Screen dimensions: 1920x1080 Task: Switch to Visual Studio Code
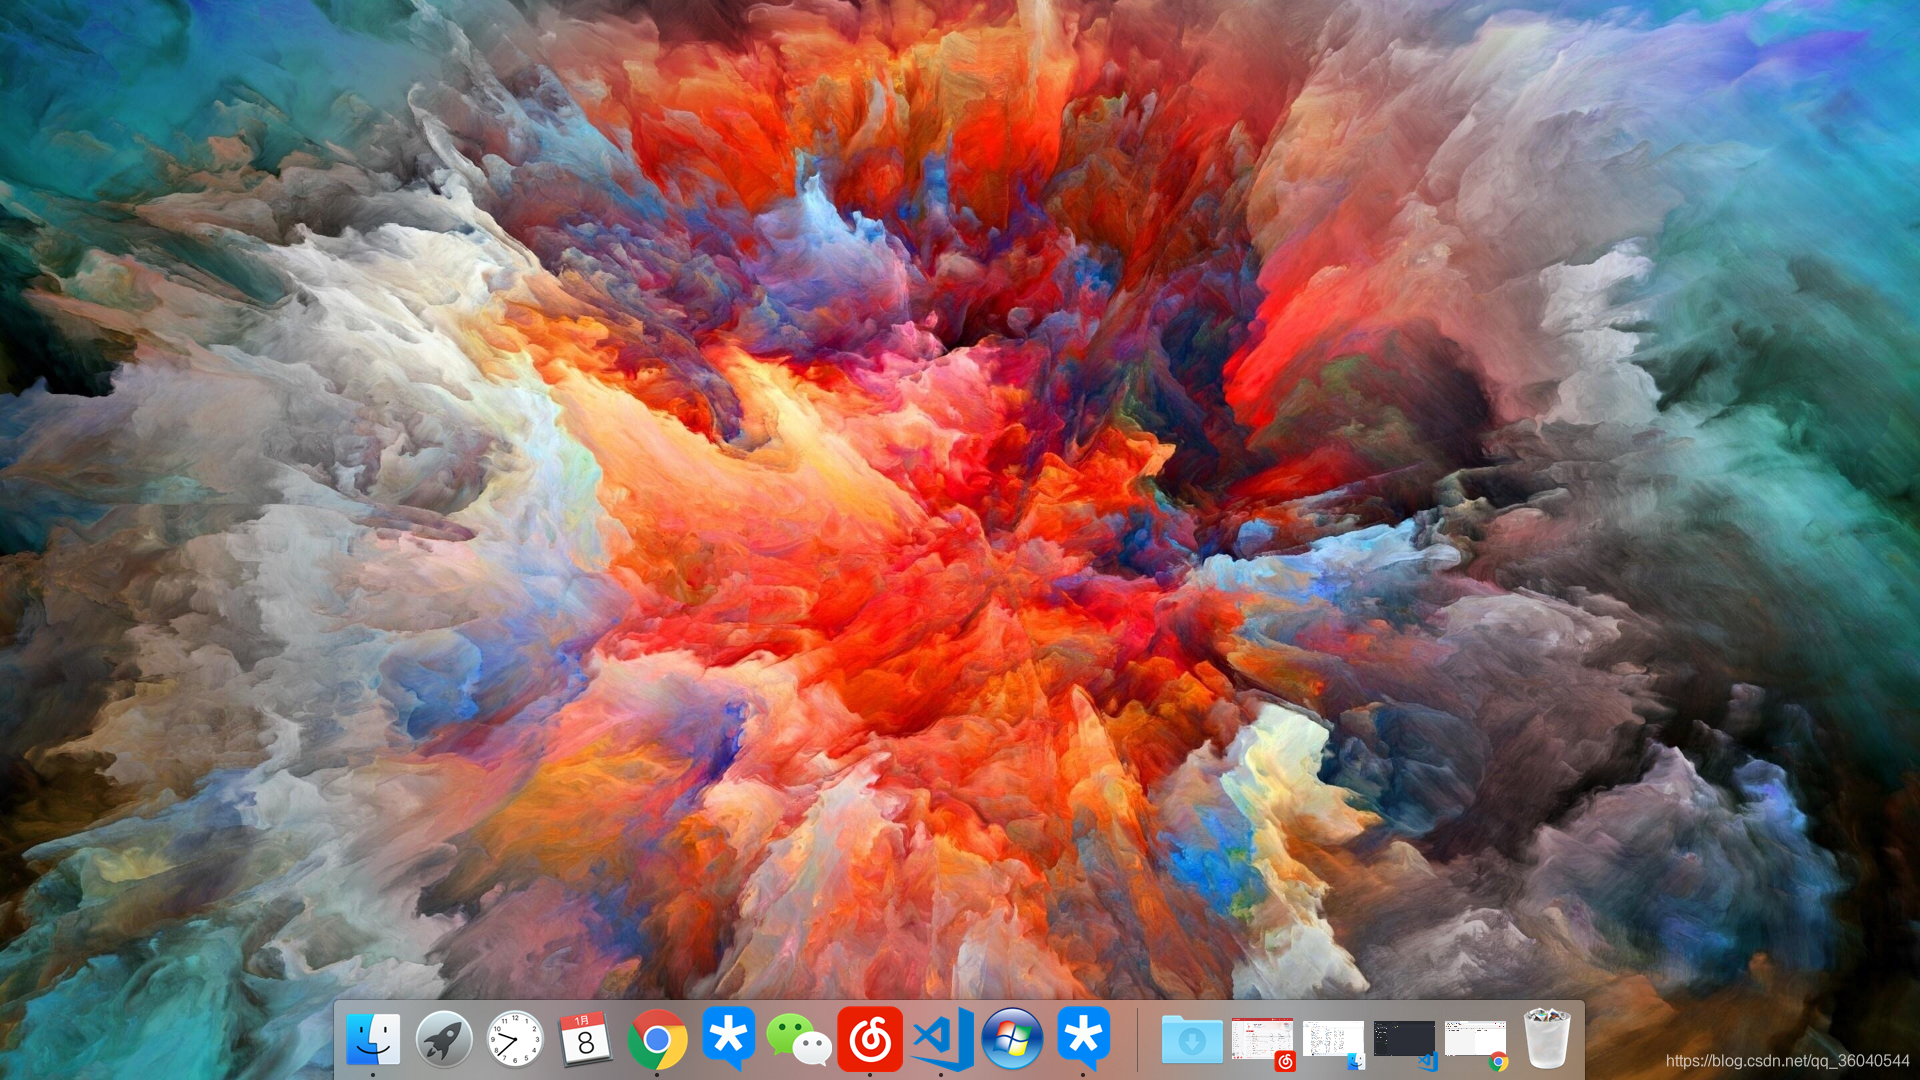941,1039
